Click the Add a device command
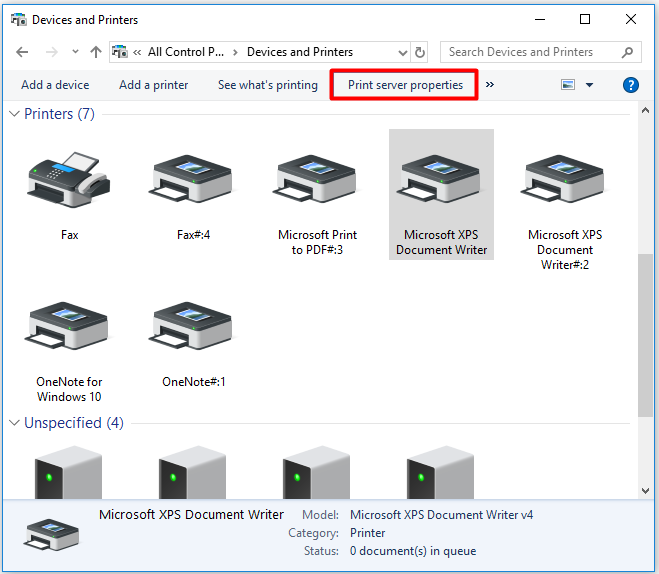The width and height of the screenshot is (659, 574). pyautogui.click(x=55, y=85)
